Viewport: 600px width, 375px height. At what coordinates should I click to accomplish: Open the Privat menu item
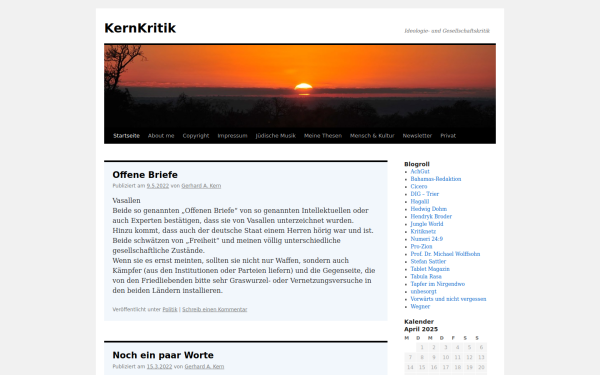pyautogui.click(x=448, y=135)
